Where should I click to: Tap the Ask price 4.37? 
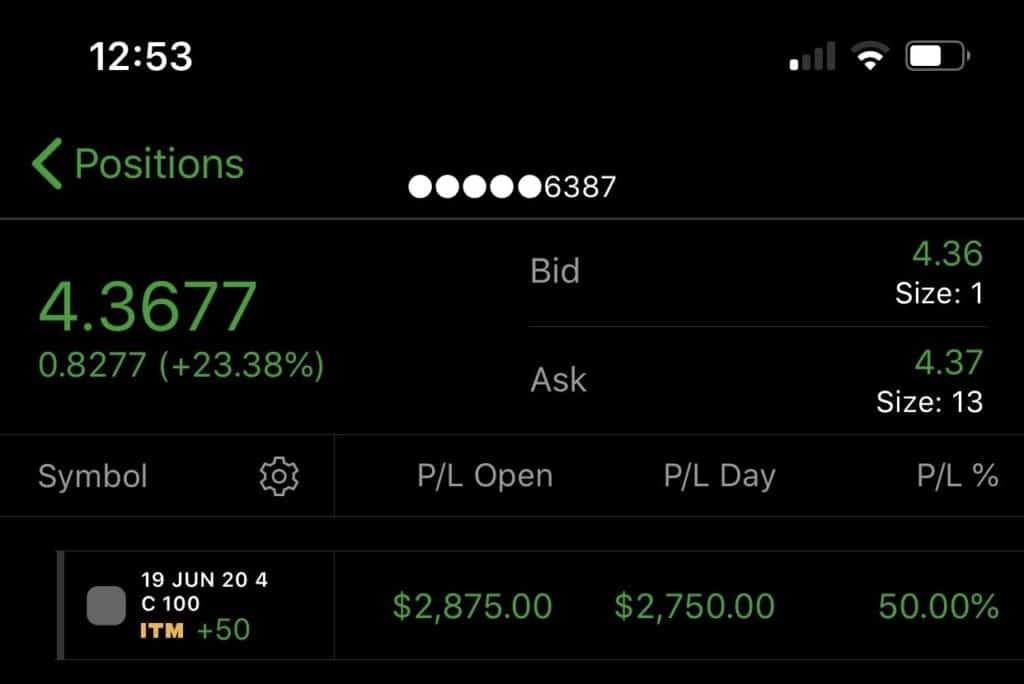948,362
